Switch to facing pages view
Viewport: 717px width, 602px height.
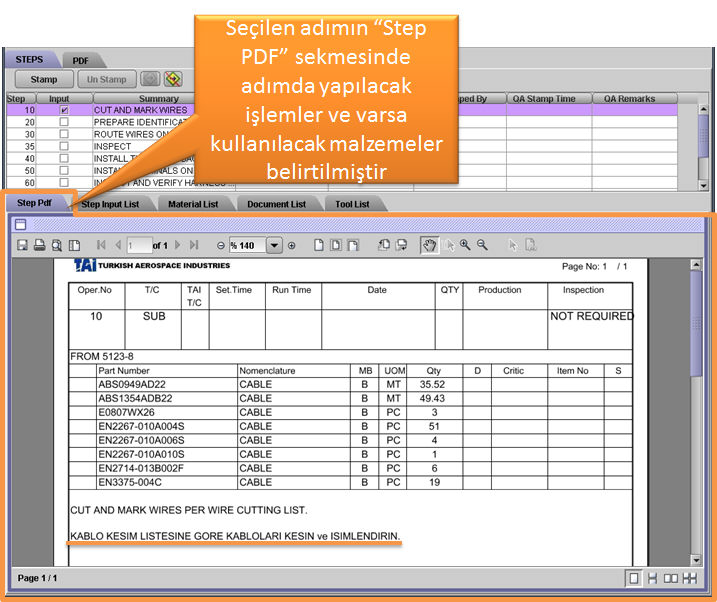pyautogui.click(x=671, y=579)
